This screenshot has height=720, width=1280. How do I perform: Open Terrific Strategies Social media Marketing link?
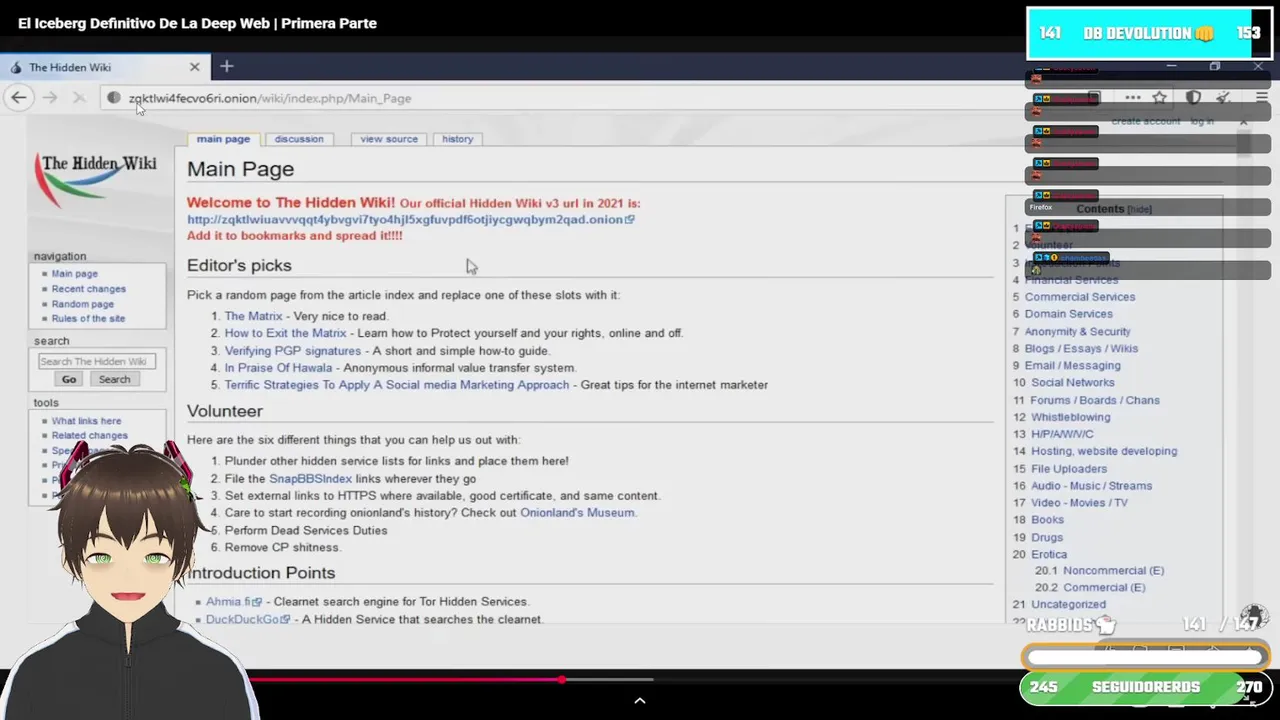pyautogui.click(x=397, y=385)
